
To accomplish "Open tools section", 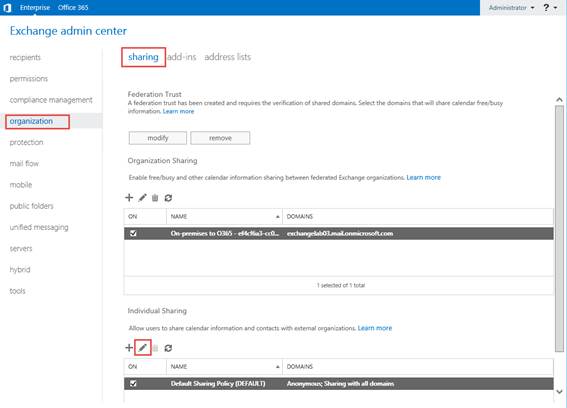I will click(x=17, y=291).
